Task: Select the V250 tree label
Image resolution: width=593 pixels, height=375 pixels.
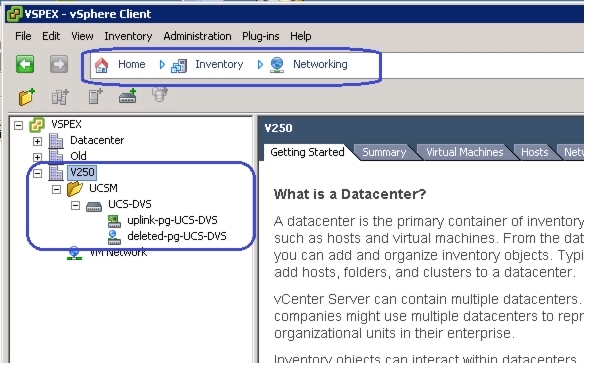Action: (x=82, y=172)
